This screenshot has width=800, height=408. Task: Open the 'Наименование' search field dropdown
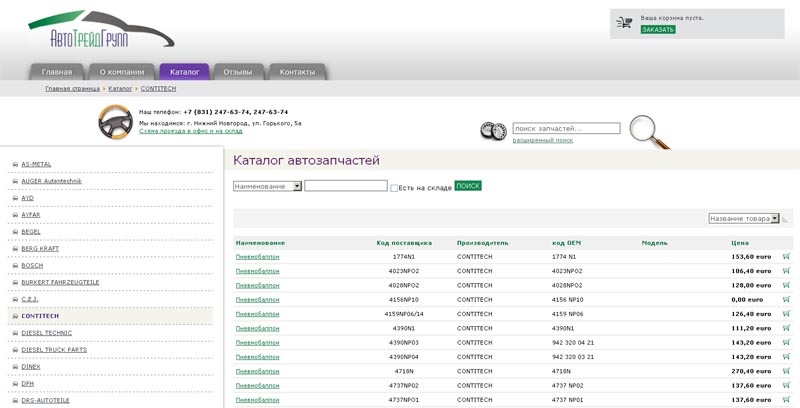[x=267, y=186]
